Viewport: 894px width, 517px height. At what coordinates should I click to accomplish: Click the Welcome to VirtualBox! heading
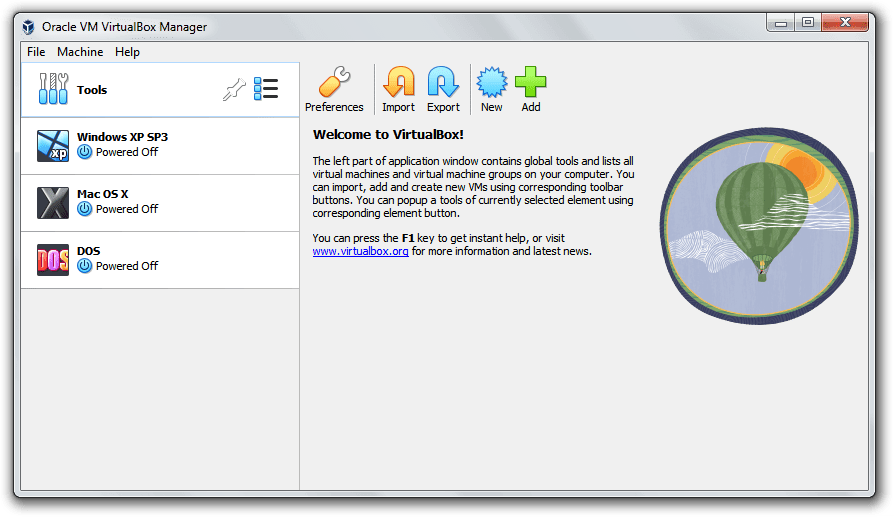click(x=388, y=135)
